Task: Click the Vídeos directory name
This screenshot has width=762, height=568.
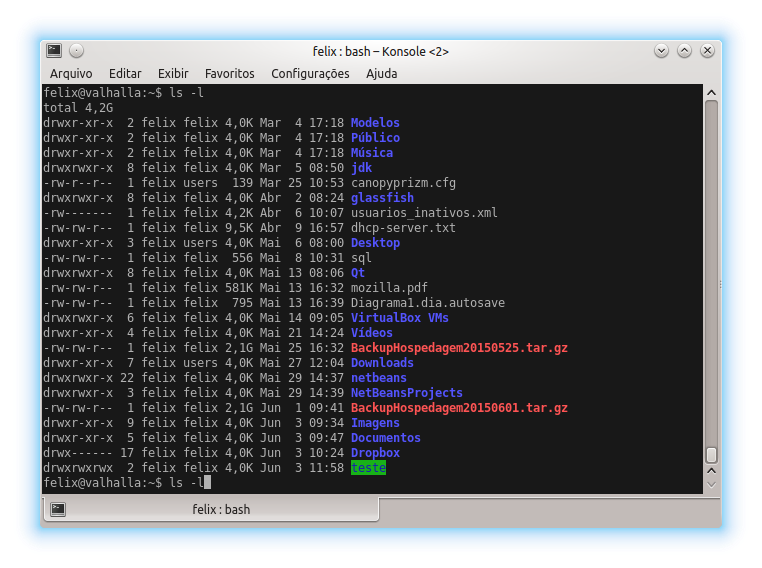Action: (x=372, y=333)
